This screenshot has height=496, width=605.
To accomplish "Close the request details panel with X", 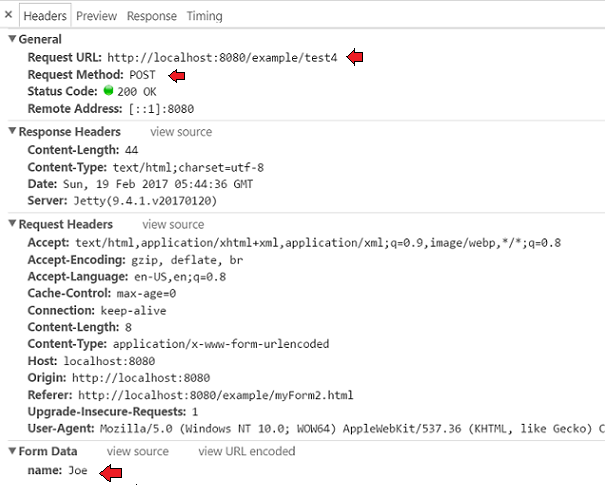I will click(x=9, y=16).
